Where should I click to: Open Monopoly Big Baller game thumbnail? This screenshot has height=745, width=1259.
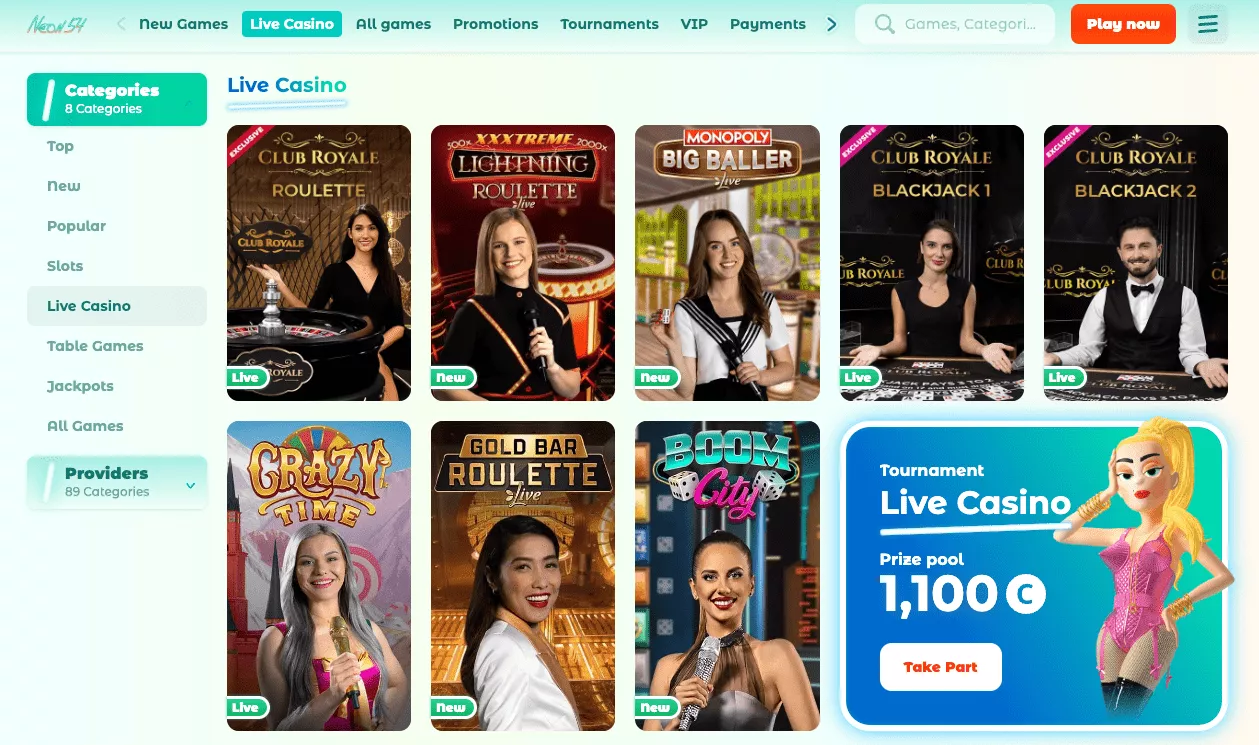[x=727, y=263]
